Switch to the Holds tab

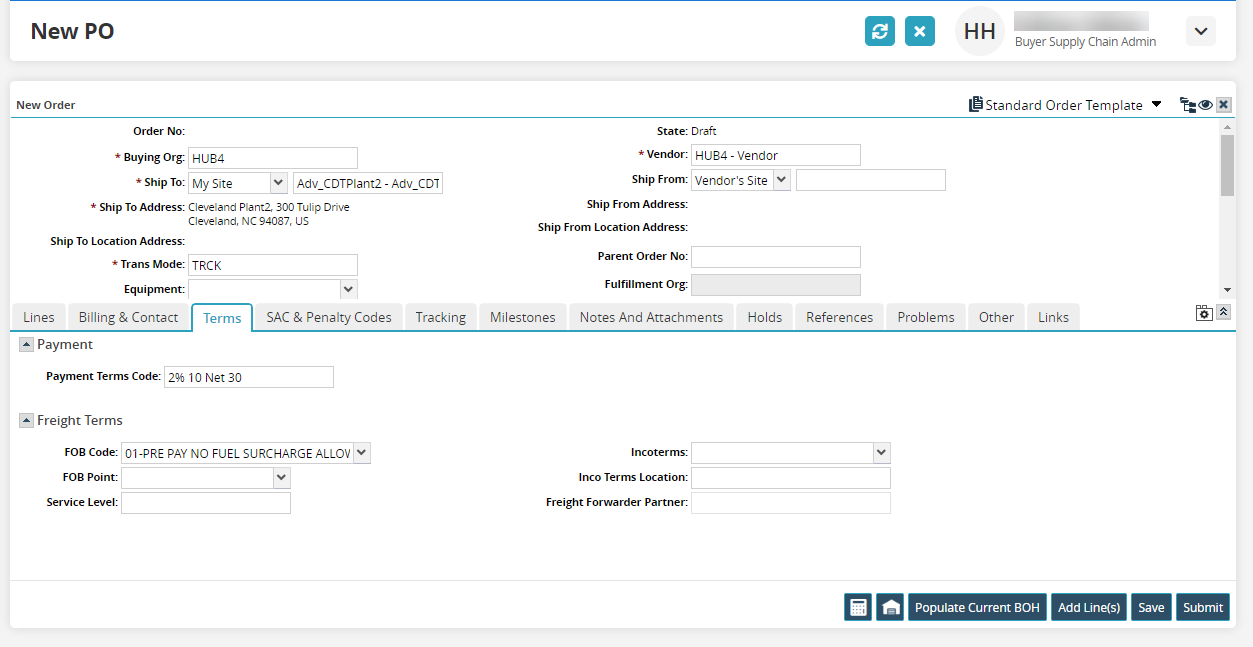pyautogui.click(x=765, y=317)
